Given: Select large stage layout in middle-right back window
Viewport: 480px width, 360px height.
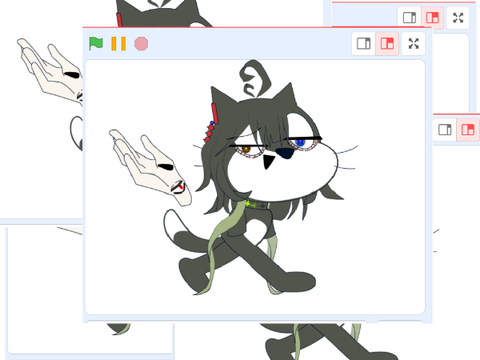Looking at the screenshot, I should [468, 130].
